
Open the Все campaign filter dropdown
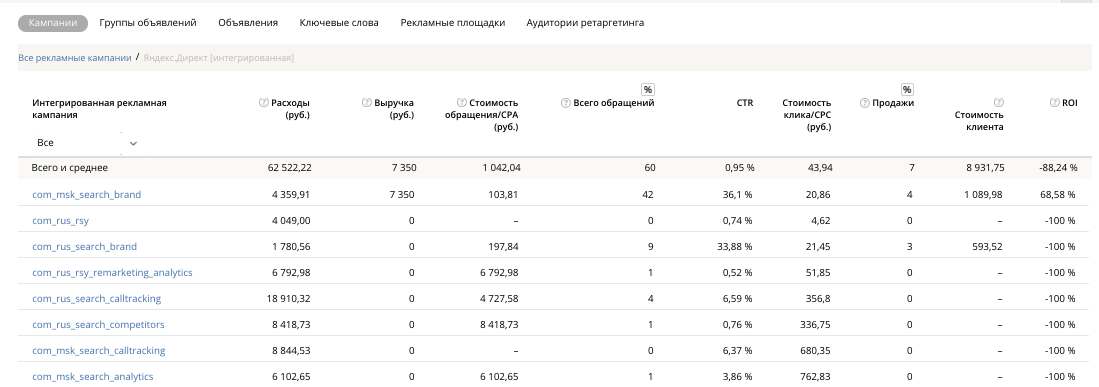coord(86,143)
